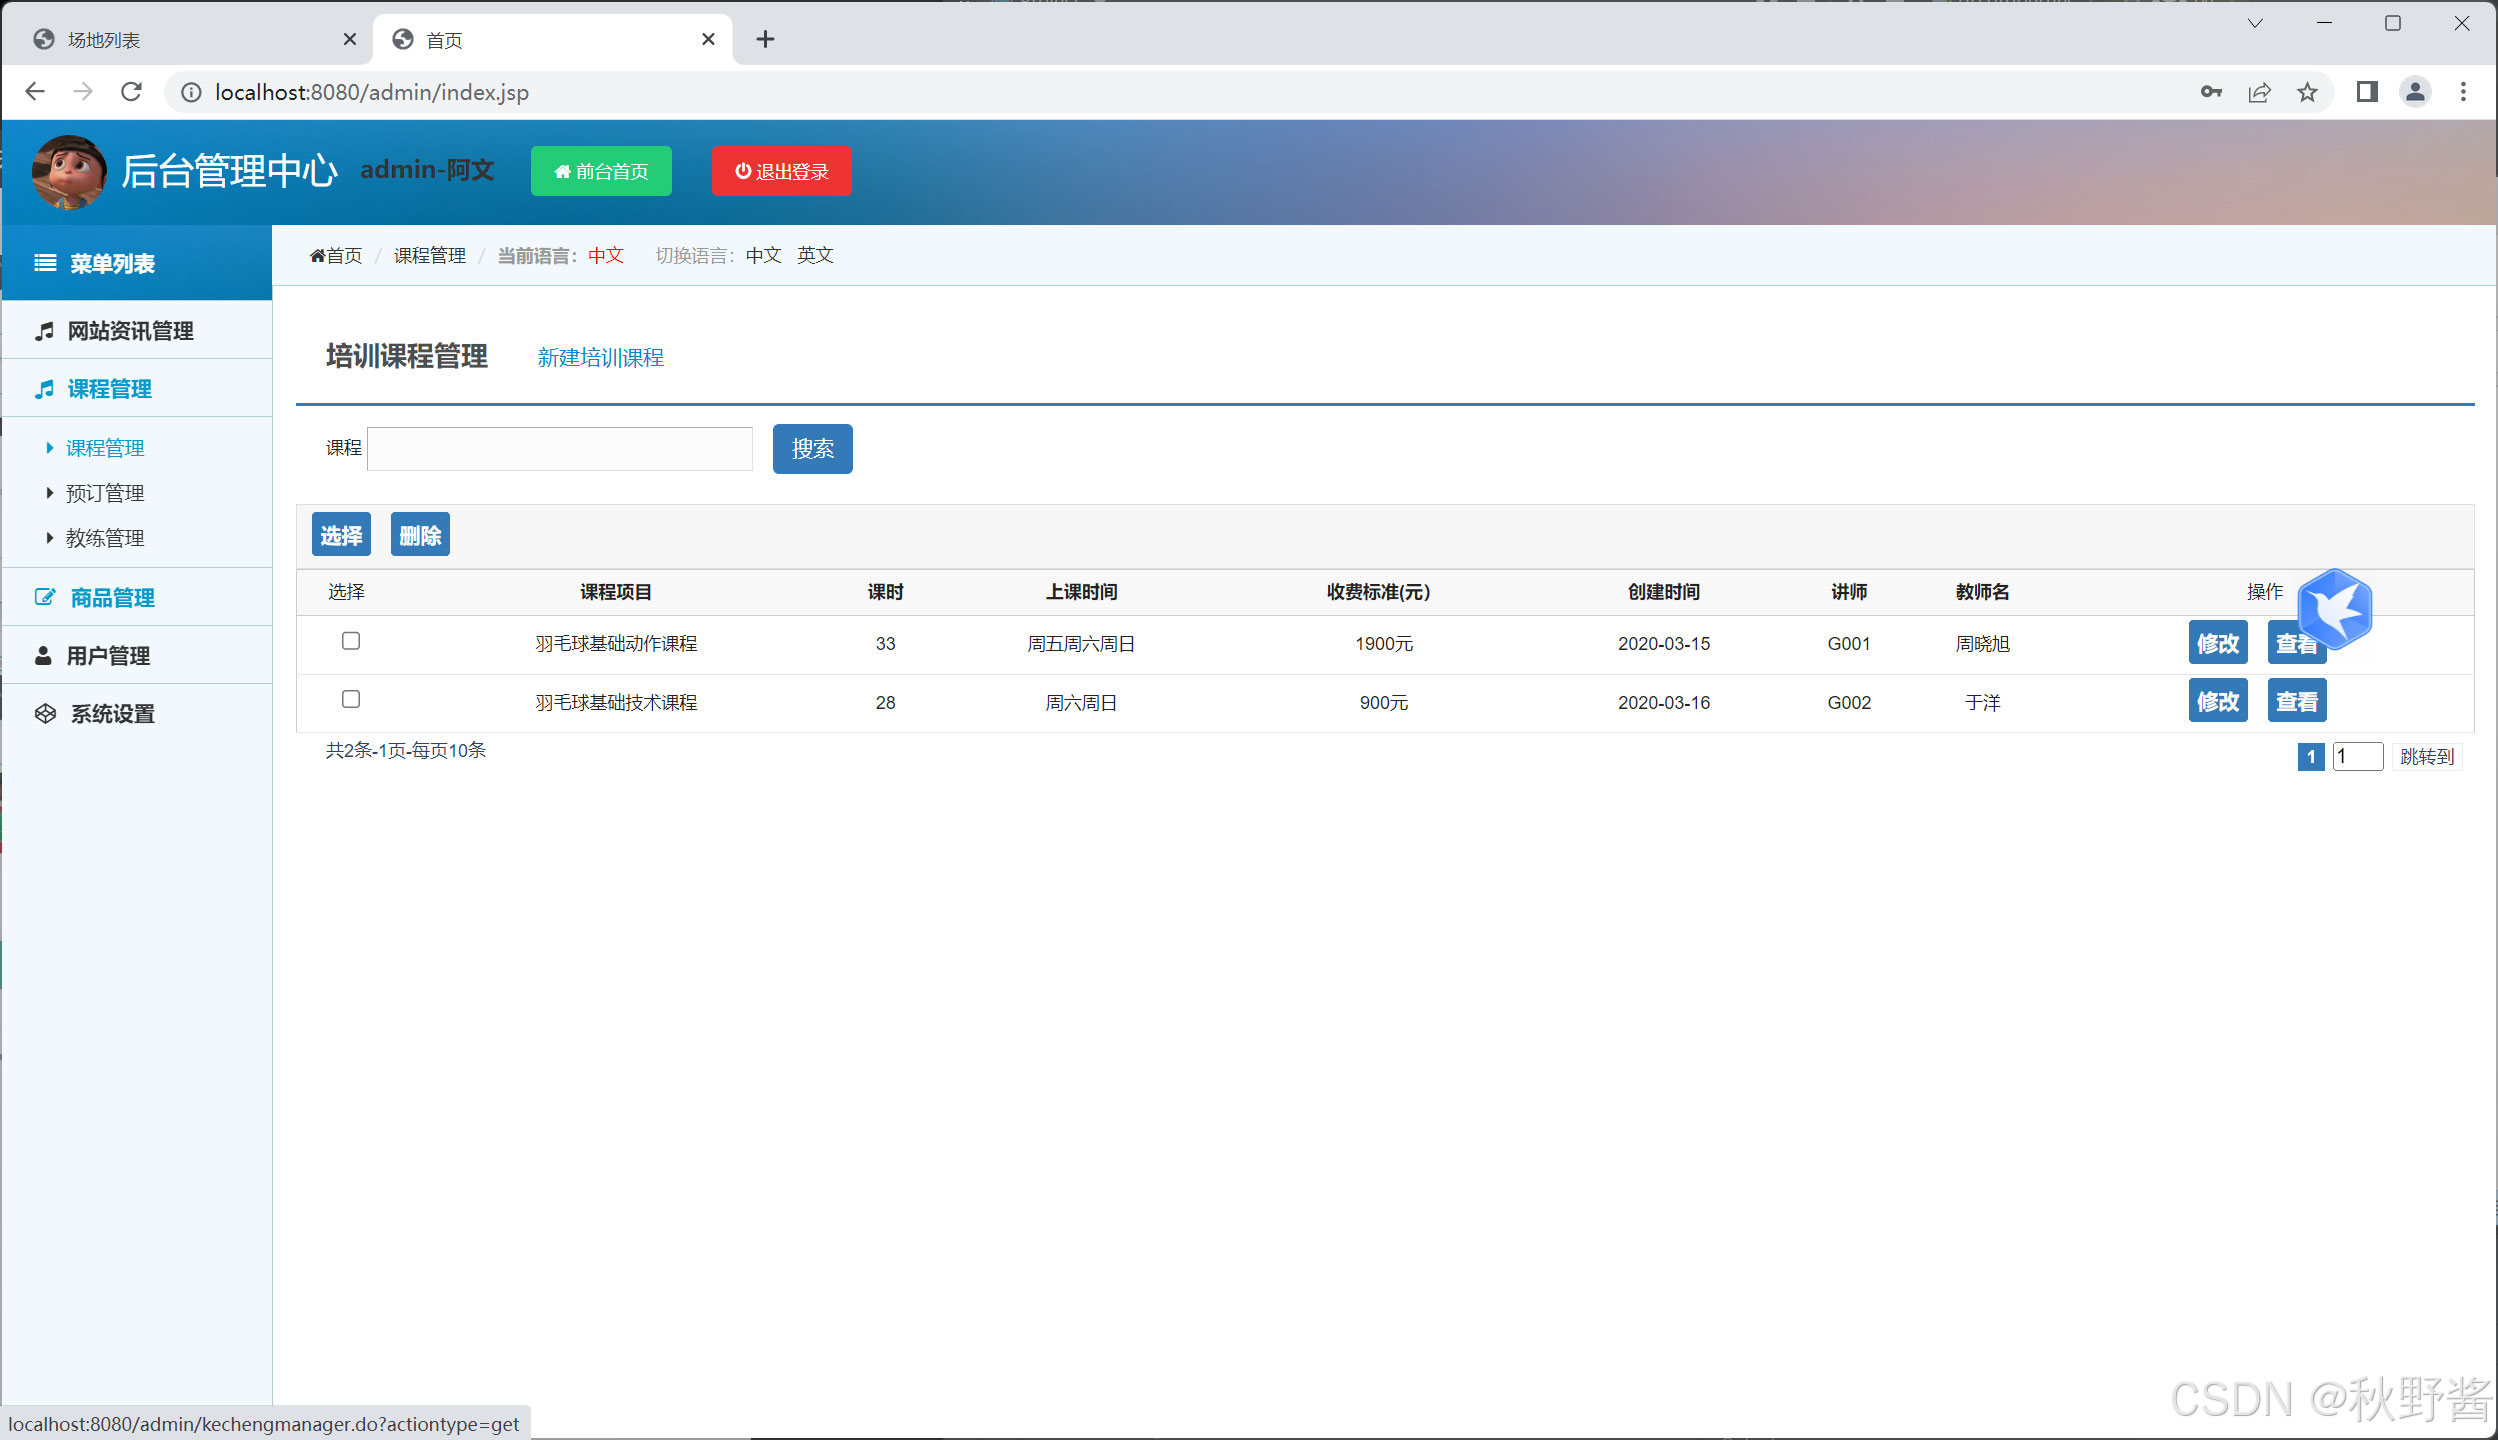Click the floating blue bird icon

[x=2335, y=608]
